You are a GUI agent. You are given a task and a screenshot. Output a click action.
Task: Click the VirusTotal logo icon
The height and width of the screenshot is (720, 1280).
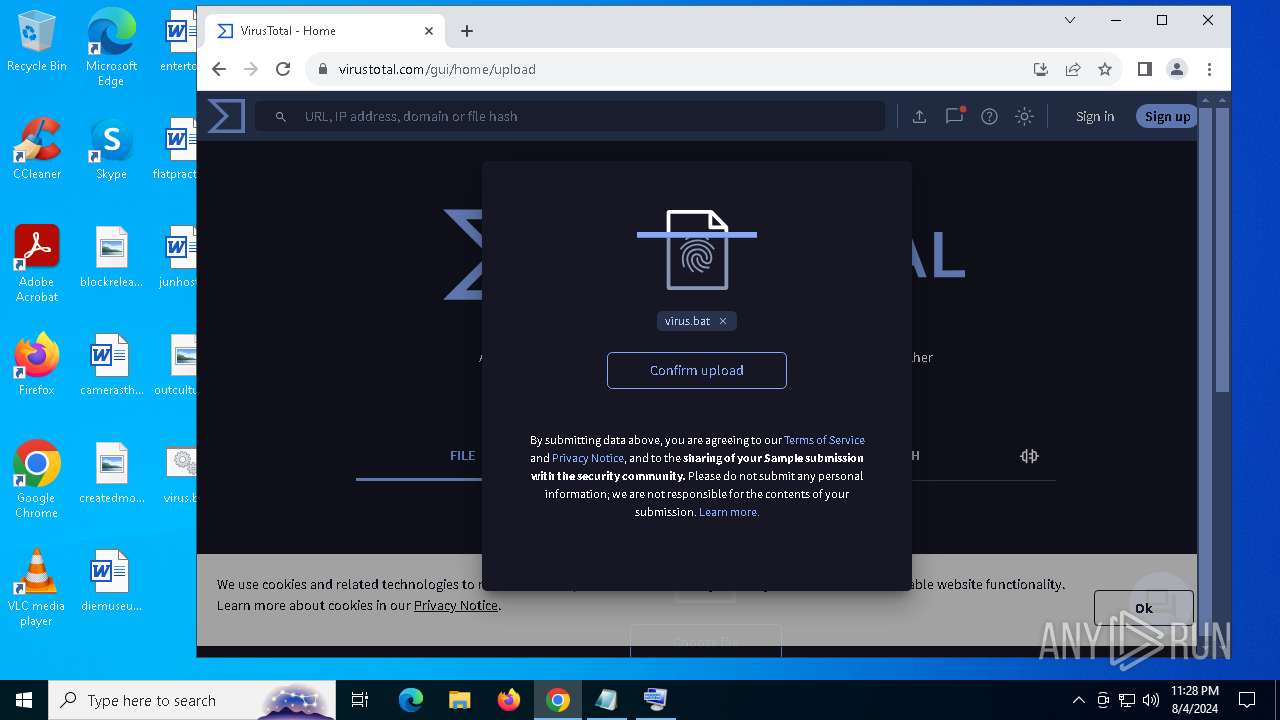[x=226, y=116]
